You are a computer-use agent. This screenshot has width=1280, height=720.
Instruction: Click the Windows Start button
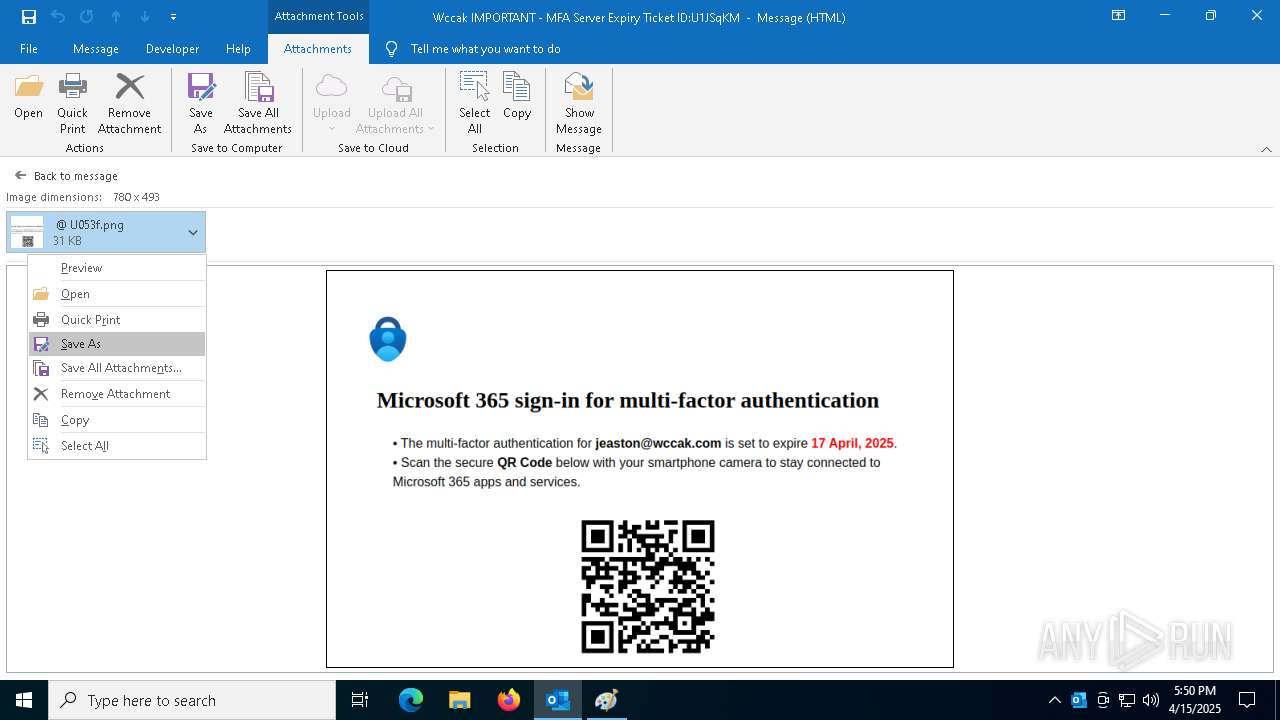tap(24, 700)
